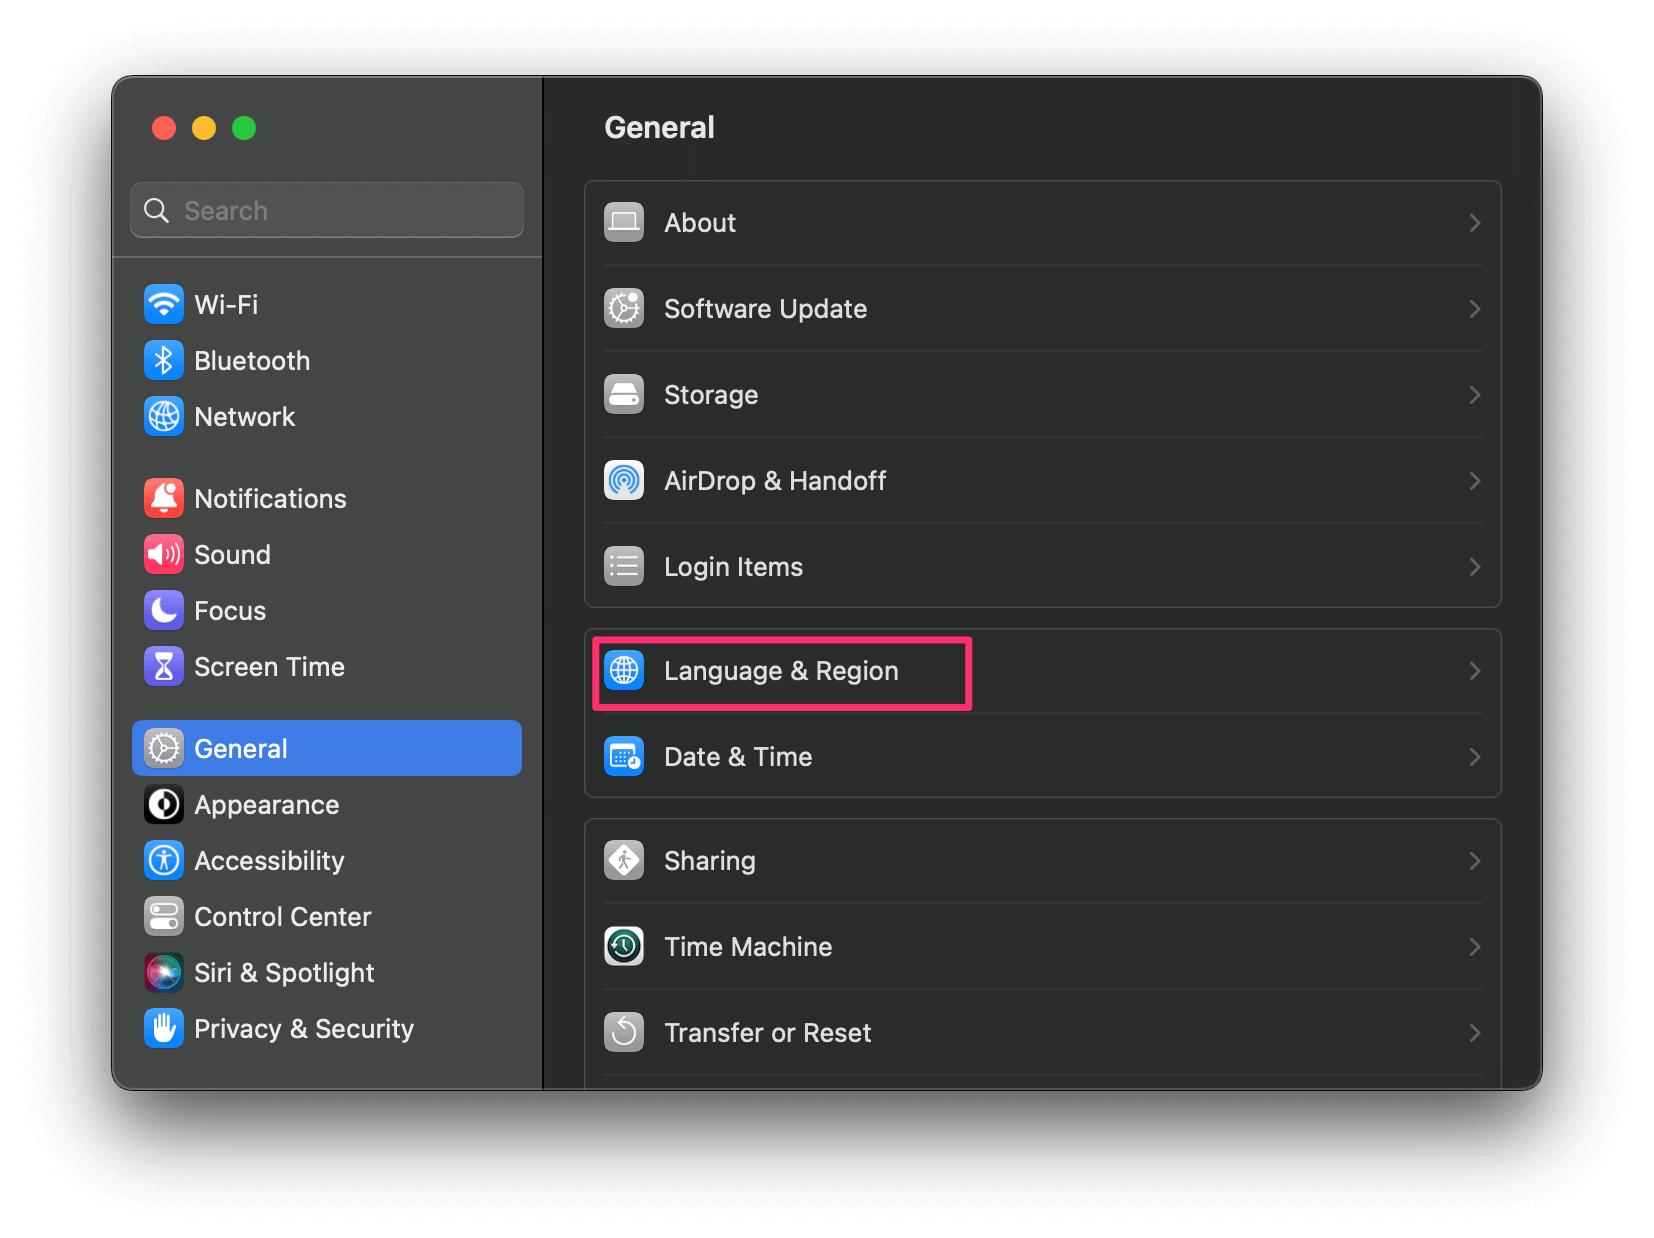1654x1238 pixels.
Task: Click the Transfer or Reset icon
Action: 624,1032
